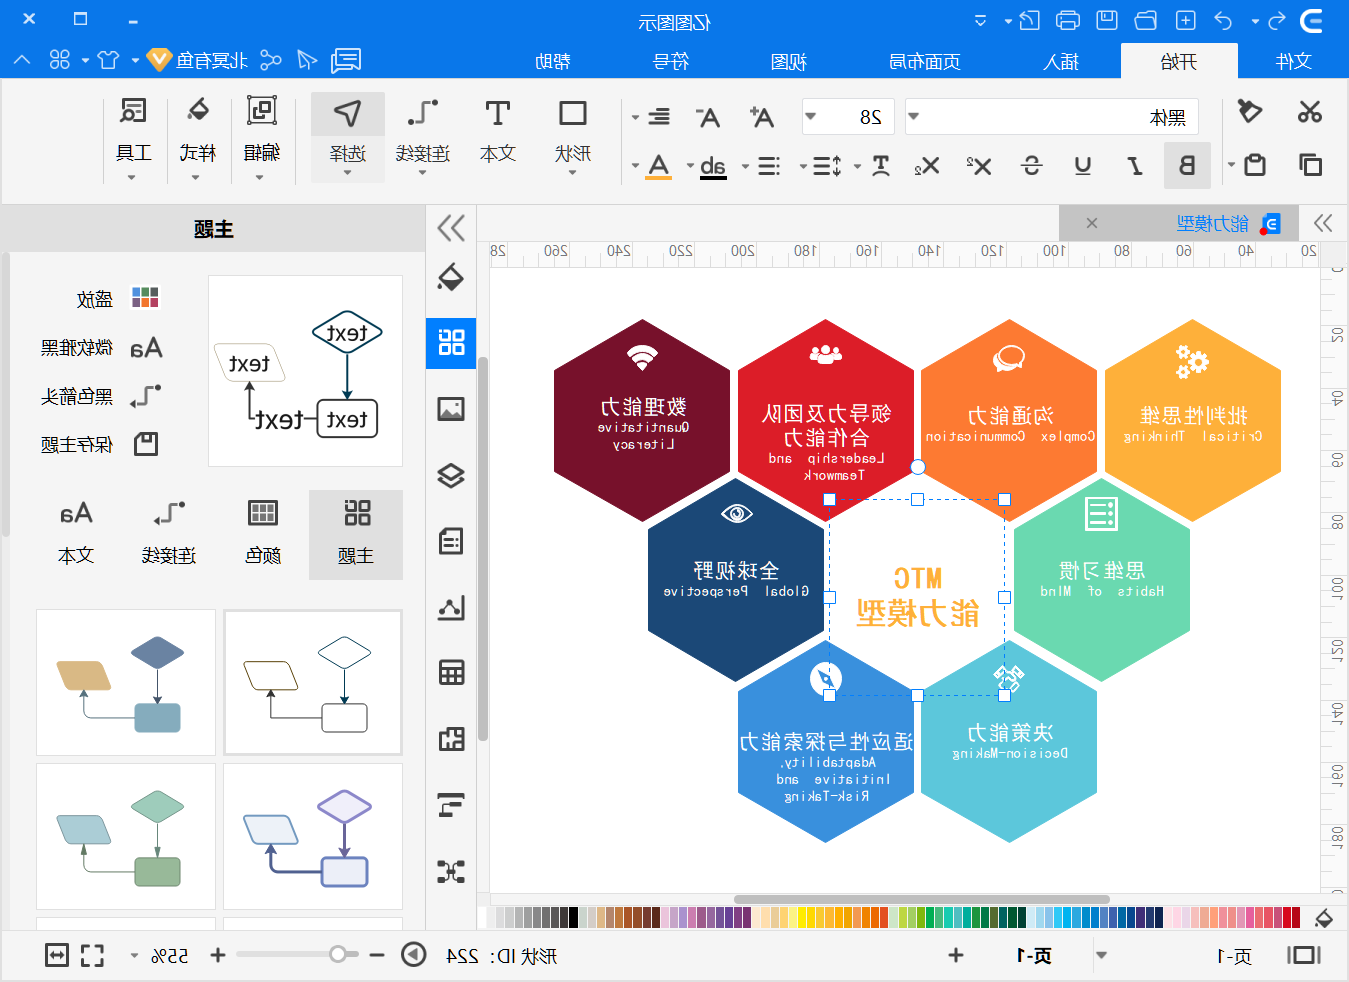Open the Layers side panel icon
Viewport: 1349px width, 982px height.
pyautogui.click(x=451, y=475)
